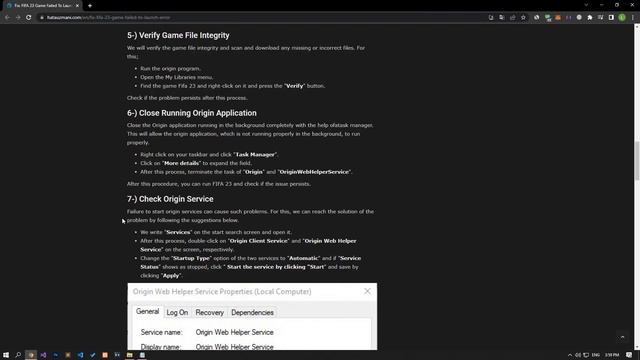Show hidden system tray icons chevron
The height and width of the screenshot is (360, 640).
pos(570,355)
